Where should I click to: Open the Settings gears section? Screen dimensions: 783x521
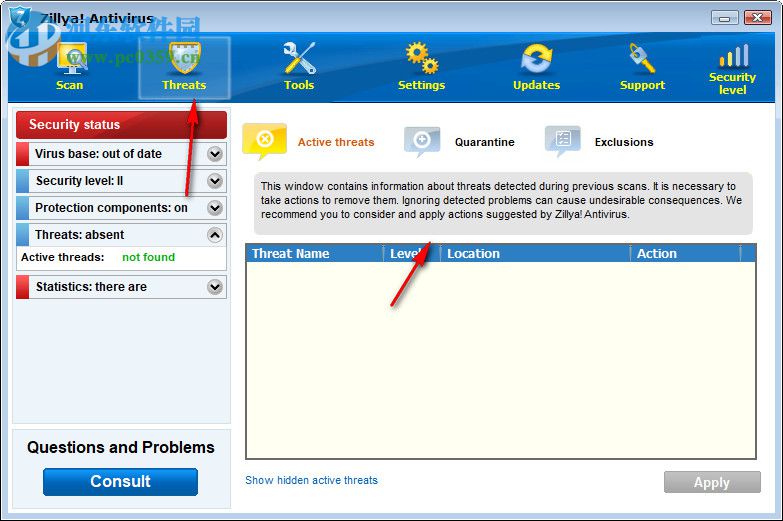[x=421, y=67]
